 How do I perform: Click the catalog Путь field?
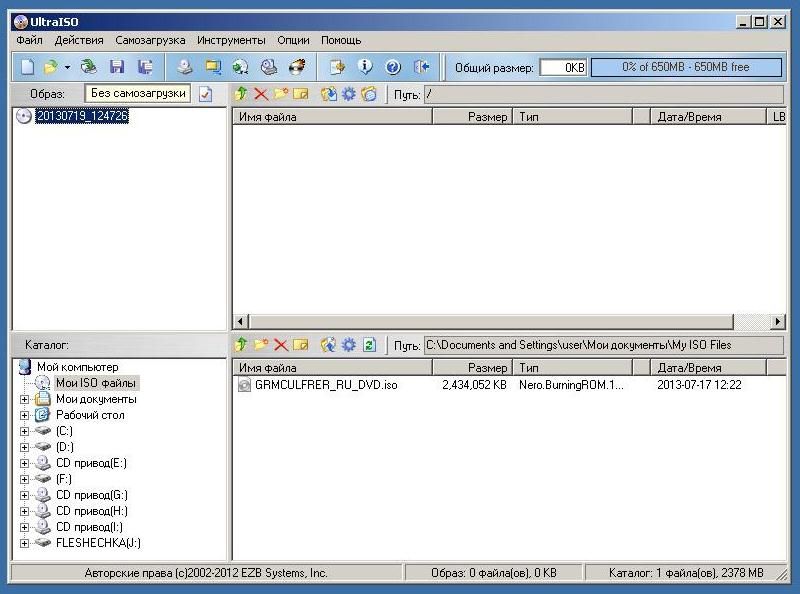coord(604,345)
